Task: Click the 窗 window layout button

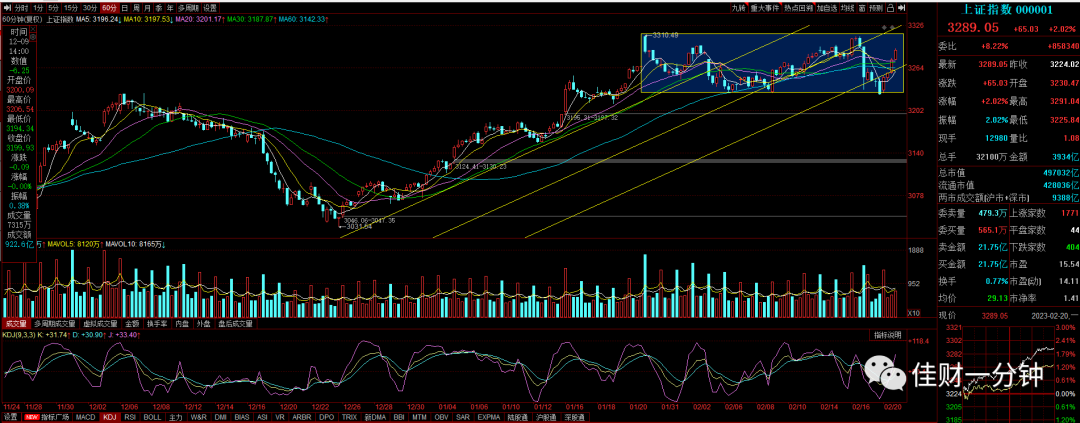Action: [x=862, y=8]
